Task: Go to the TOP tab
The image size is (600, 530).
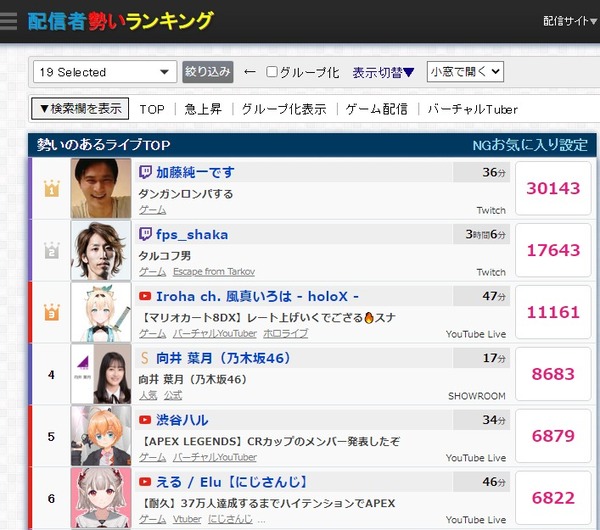Action: click(152, 109)
